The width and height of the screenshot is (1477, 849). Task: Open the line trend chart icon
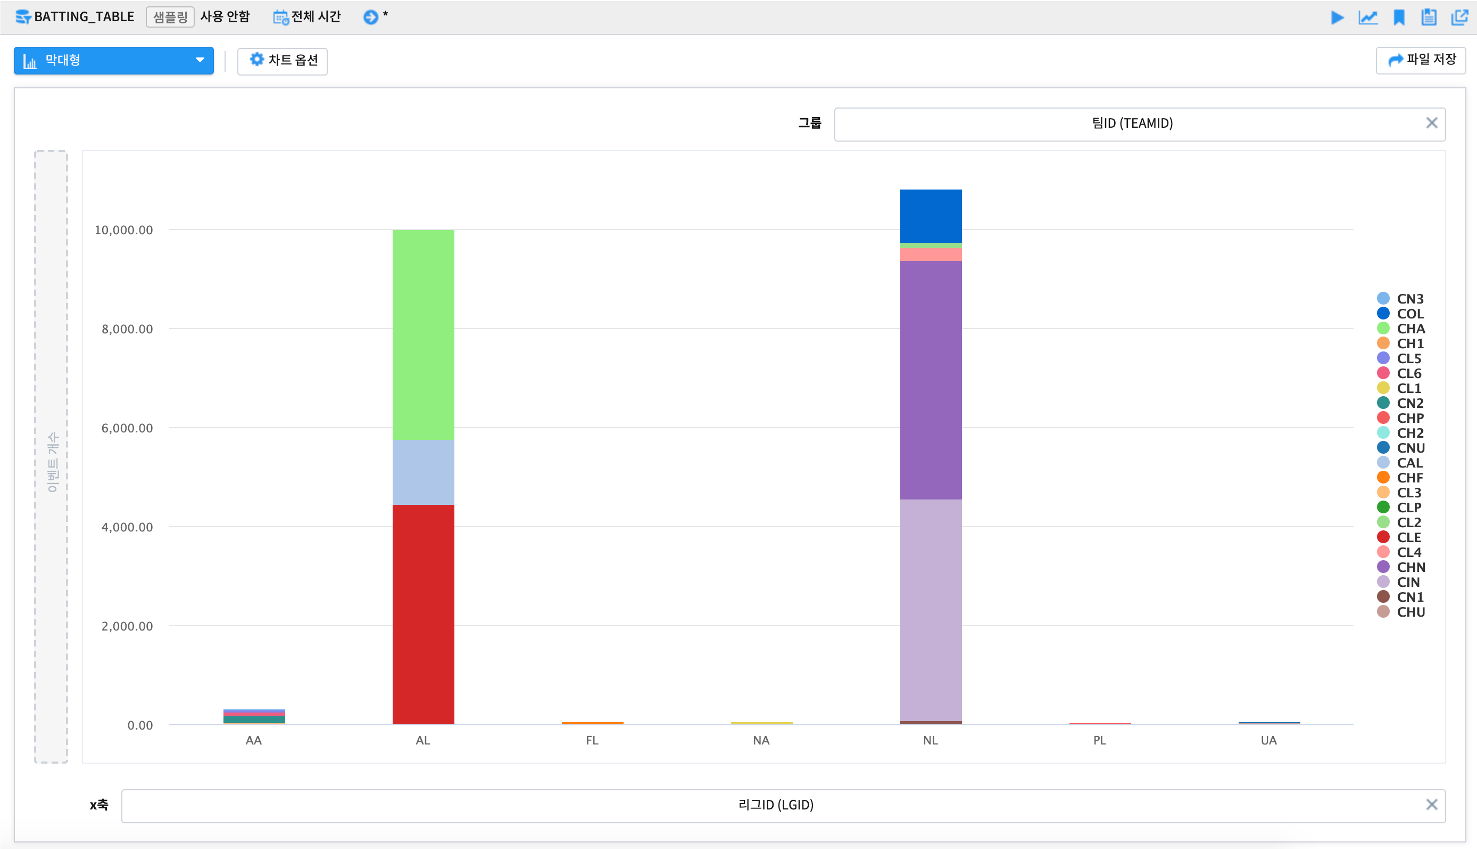click(1368, 17)
